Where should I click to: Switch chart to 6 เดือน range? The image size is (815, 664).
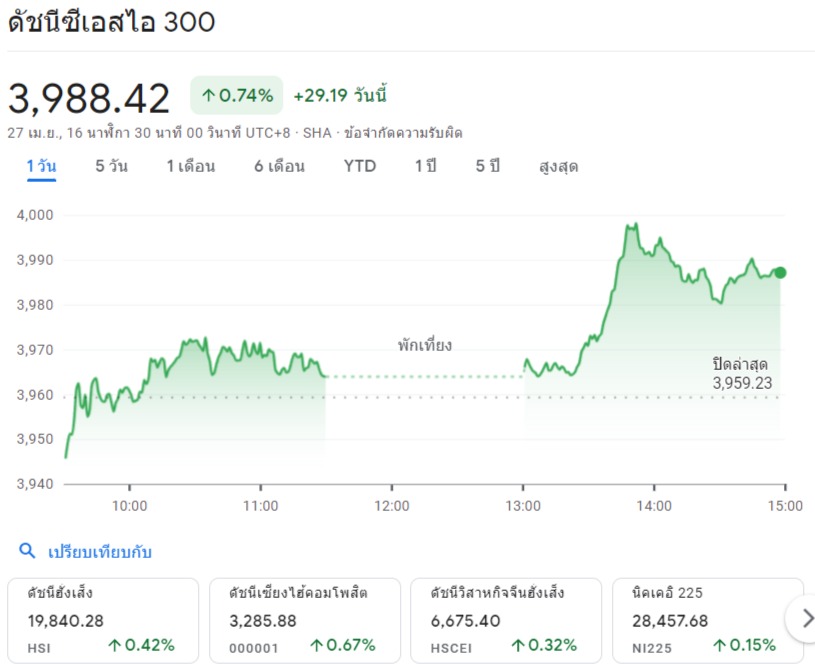tap(279, 166)
